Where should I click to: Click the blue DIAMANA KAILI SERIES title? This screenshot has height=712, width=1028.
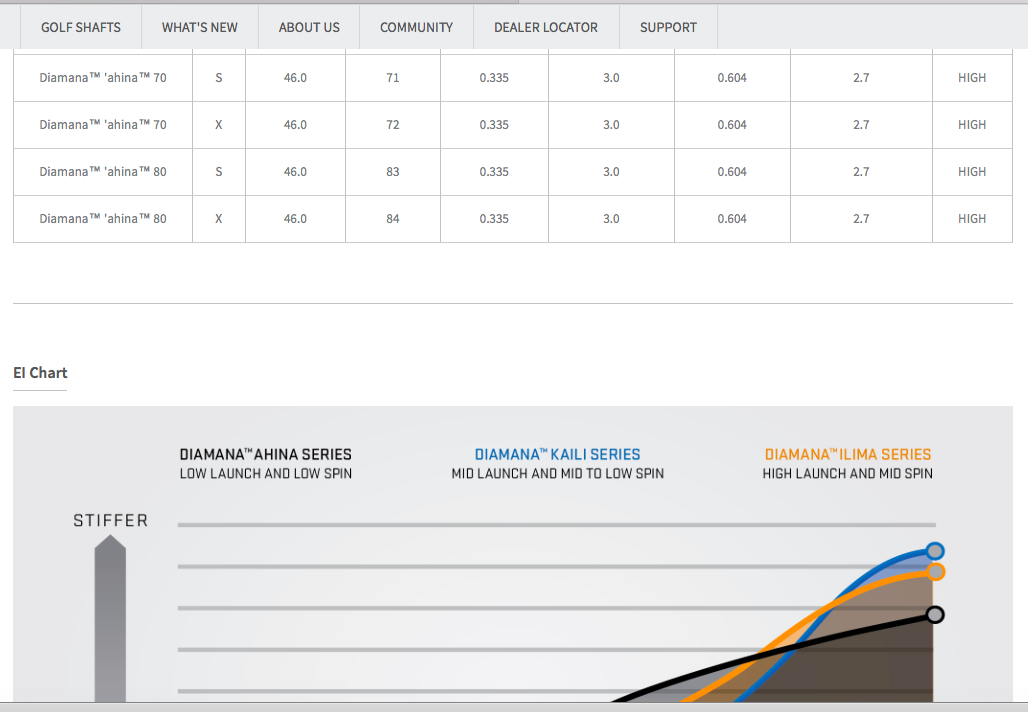(557, 454)
